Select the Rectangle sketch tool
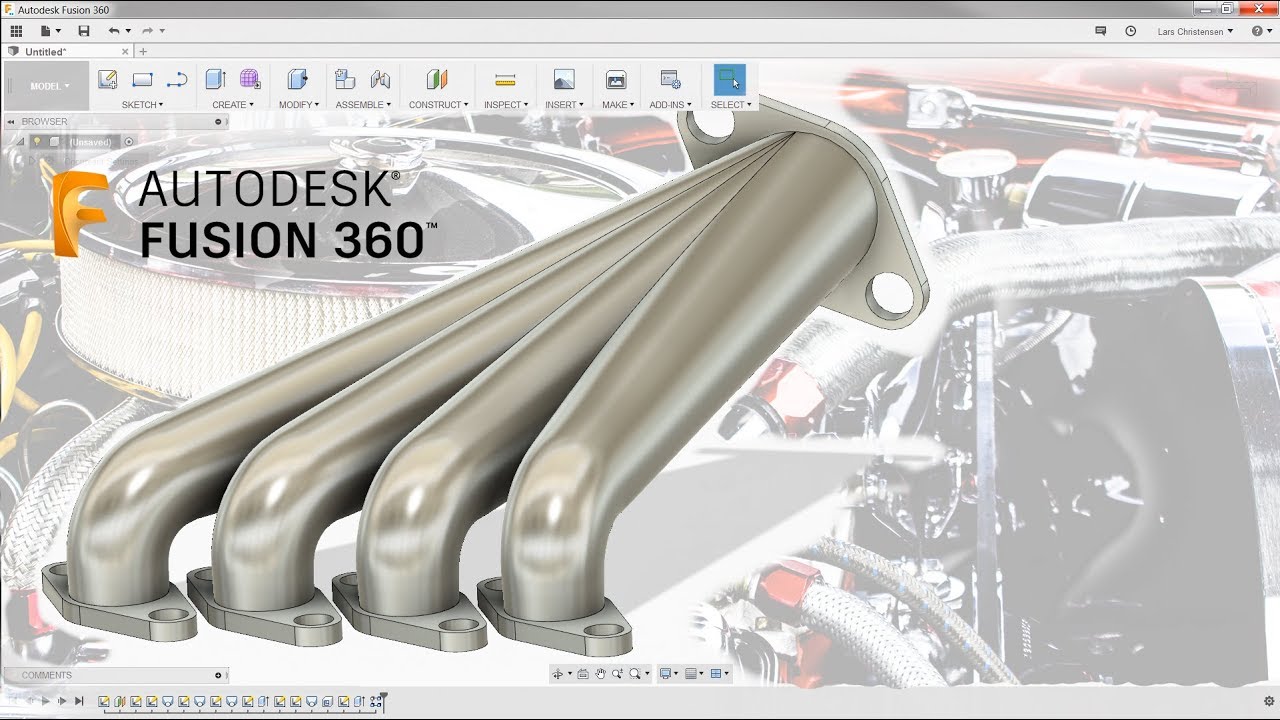This screenshot has height=720, width=1280. click(142, 80)
